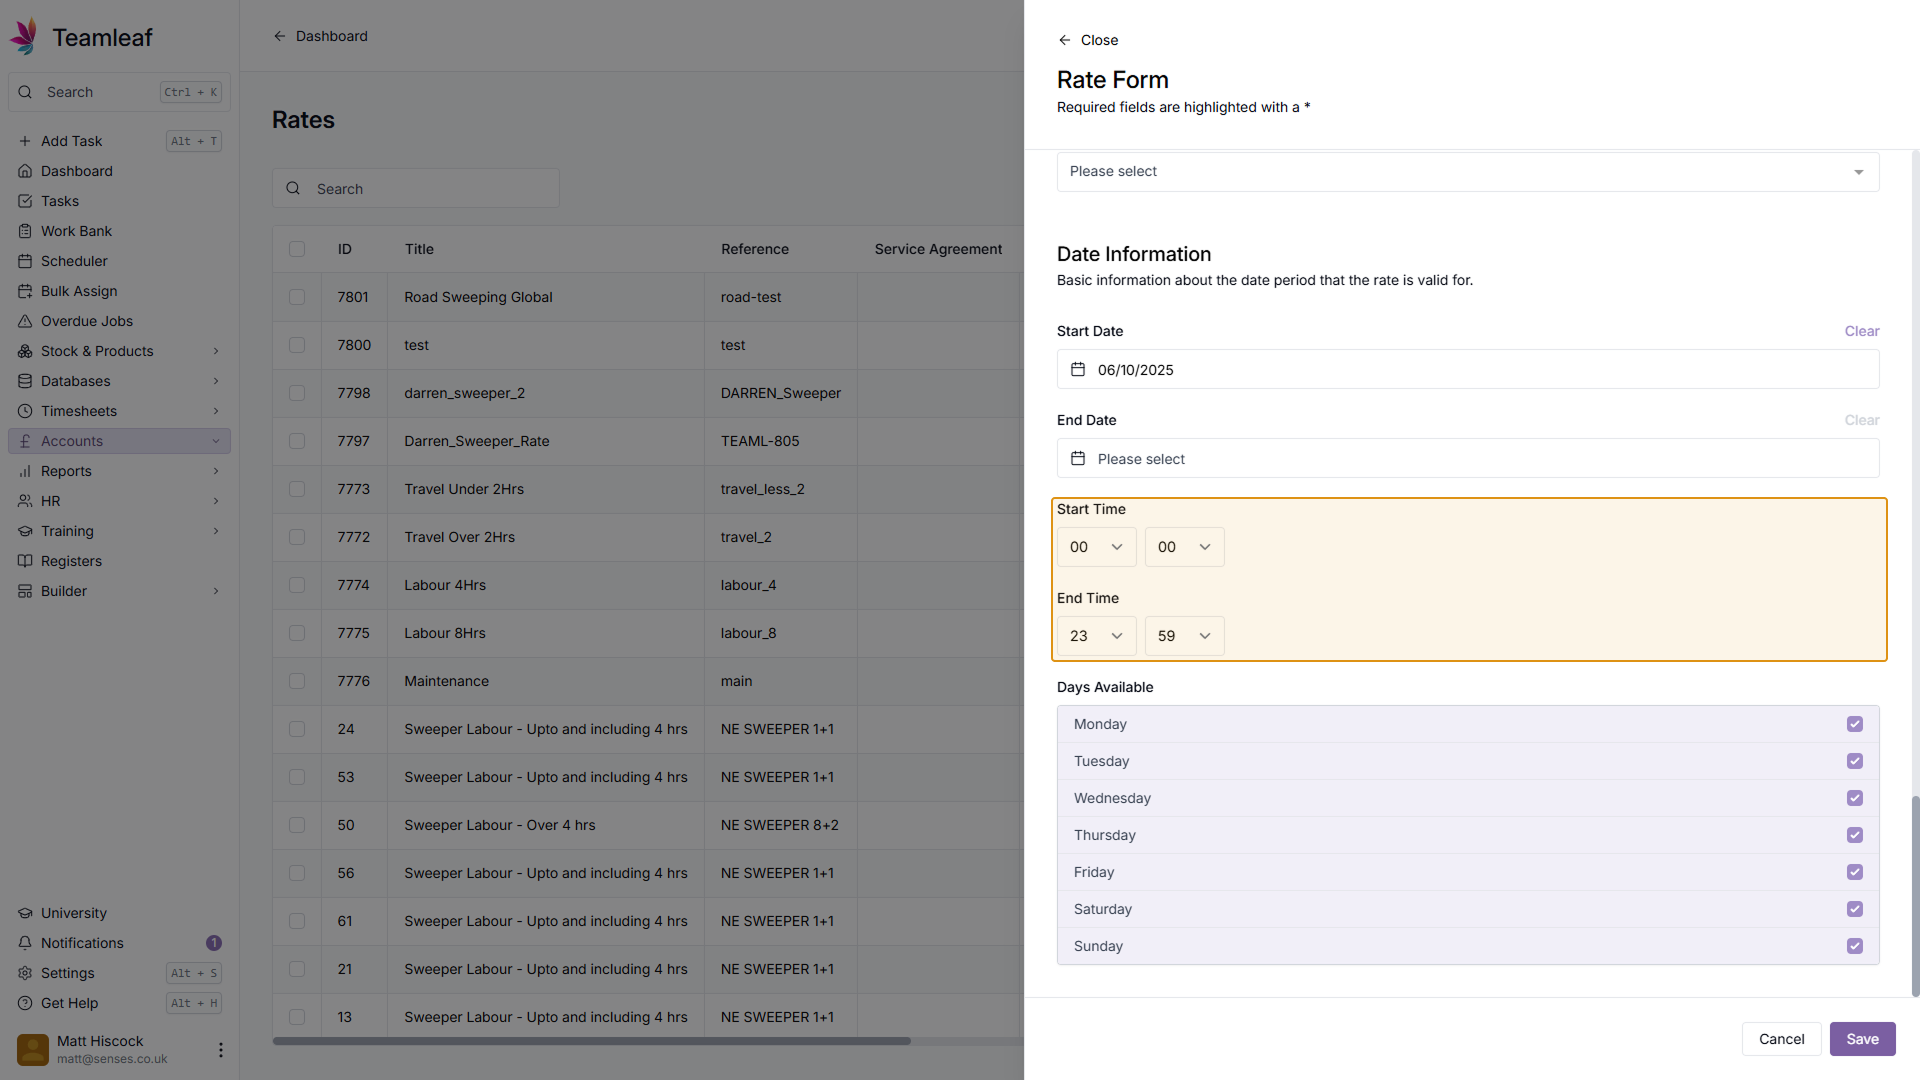Image resolution: width=1920 pixels, height=1080 pixels.
Task: Toggle the Saturday availability checkbox
Action: (x=1855, y=909)
